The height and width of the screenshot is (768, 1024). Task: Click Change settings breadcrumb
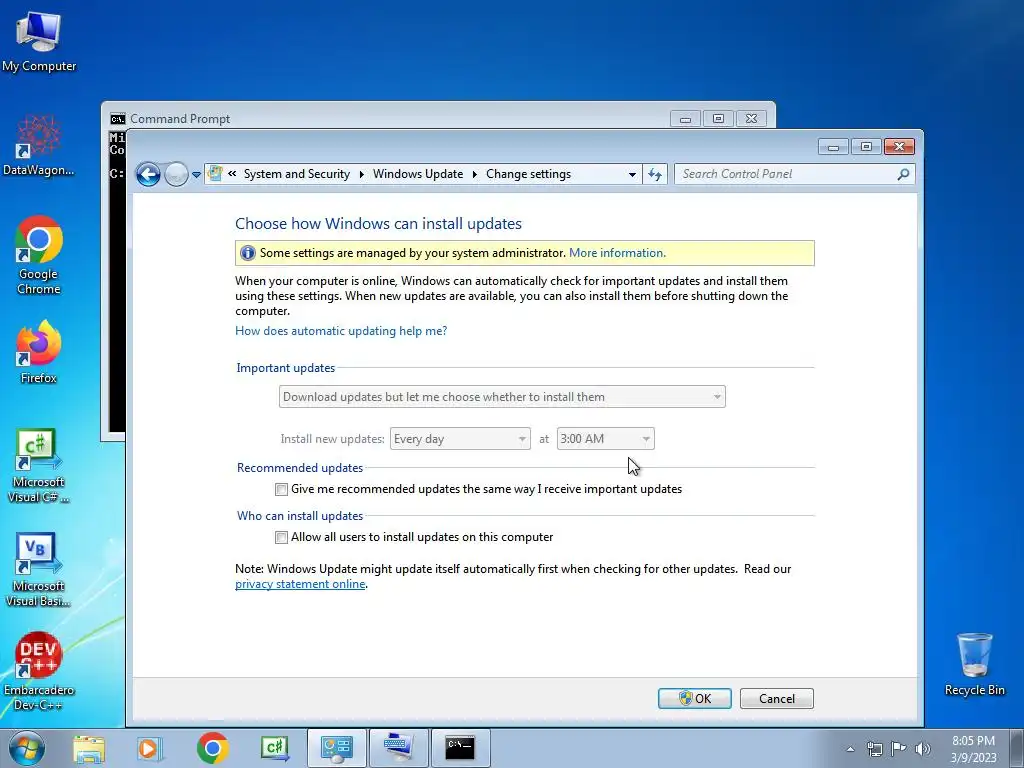pos(528,174)
